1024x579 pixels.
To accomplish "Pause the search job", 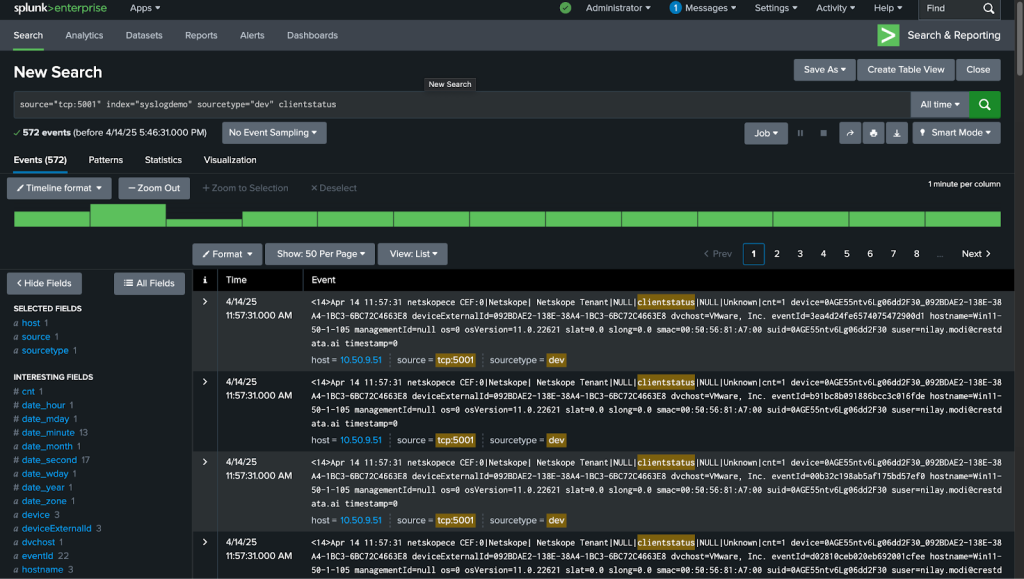I will coord(800,133).
